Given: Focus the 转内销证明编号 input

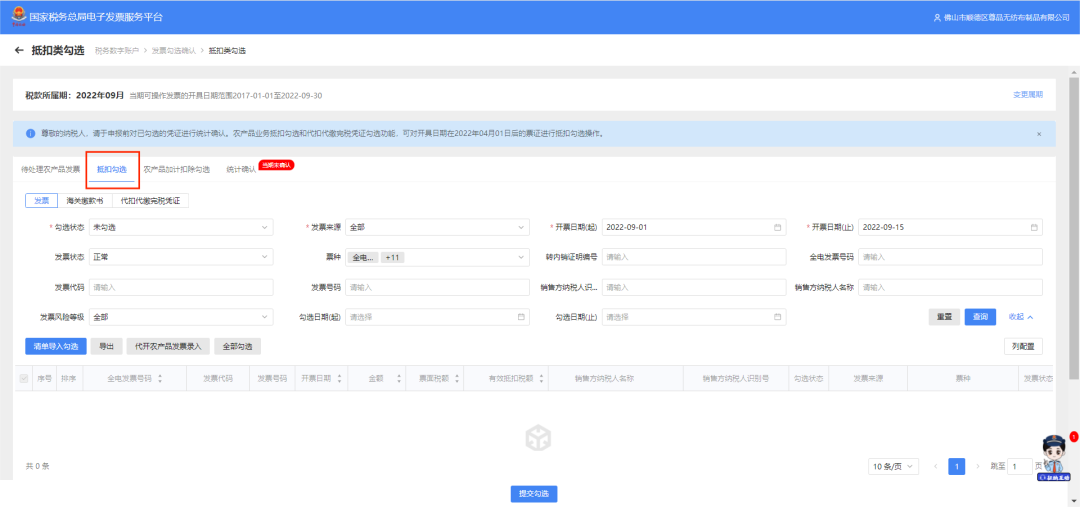Looking at the screenshot, I should (694, 257).
